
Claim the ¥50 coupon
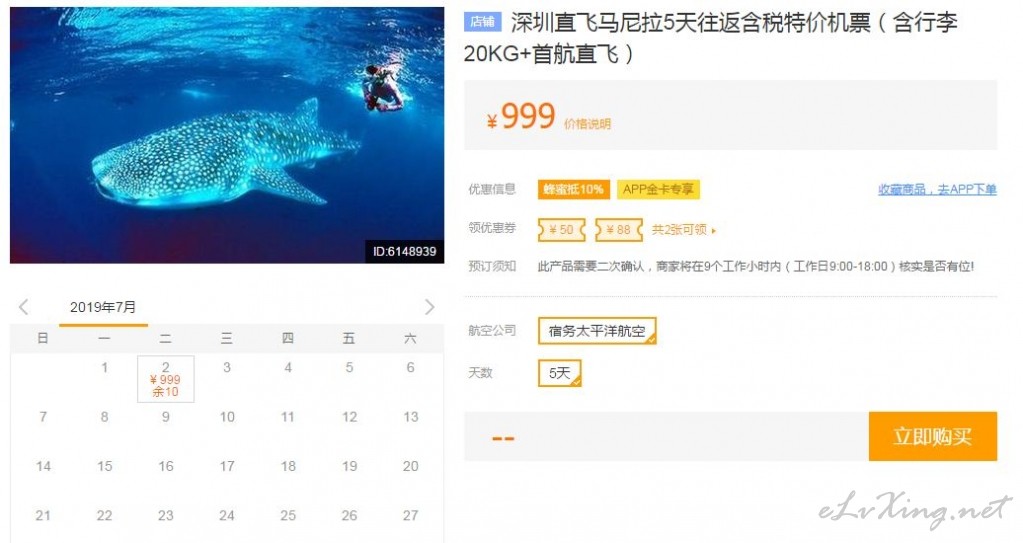pos(562,230)
